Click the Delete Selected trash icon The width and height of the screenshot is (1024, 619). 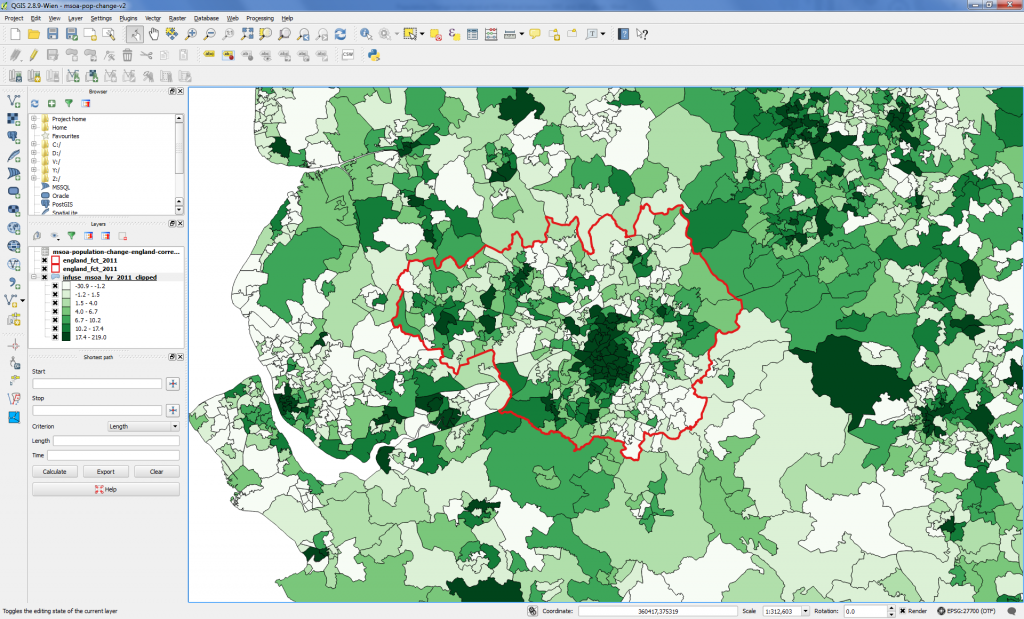[127, 56]
